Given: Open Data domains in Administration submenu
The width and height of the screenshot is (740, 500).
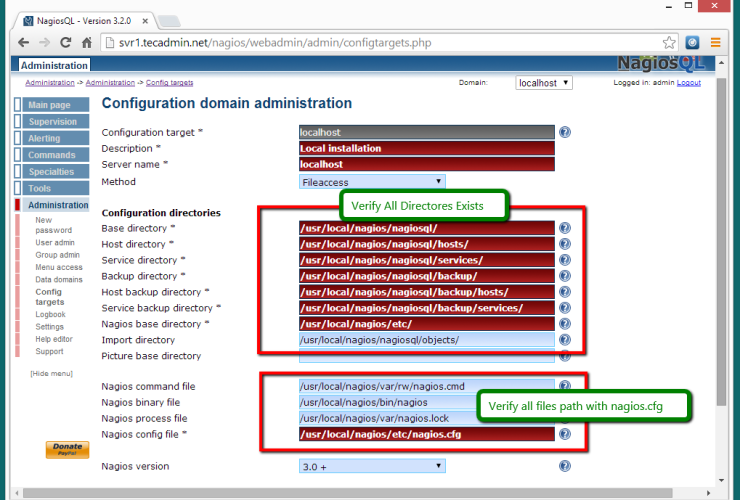Looking at the screenshot, I should click(58, 279).
